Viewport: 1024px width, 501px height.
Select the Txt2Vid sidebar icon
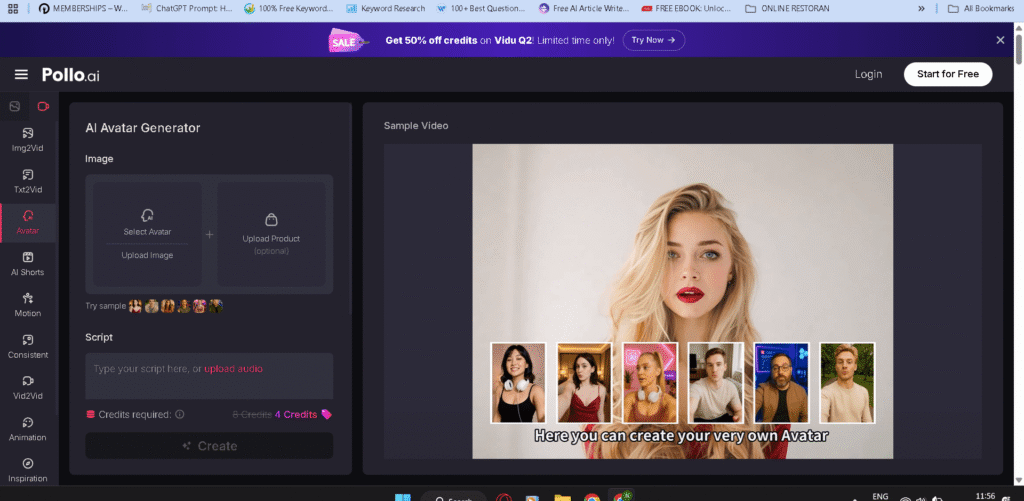tap(27, 180)
